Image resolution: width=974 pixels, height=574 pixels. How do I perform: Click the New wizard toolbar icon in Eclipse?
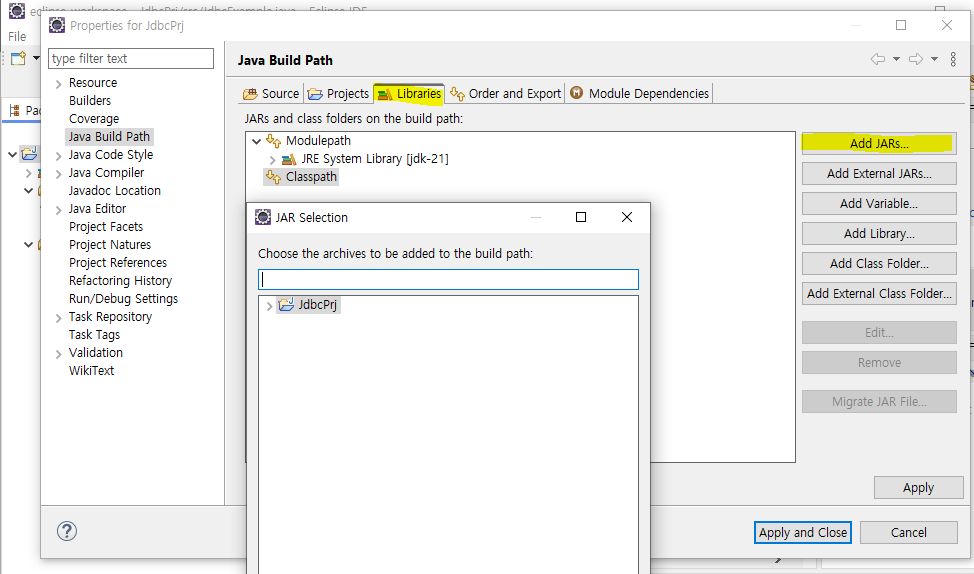[x=18, y=58]
